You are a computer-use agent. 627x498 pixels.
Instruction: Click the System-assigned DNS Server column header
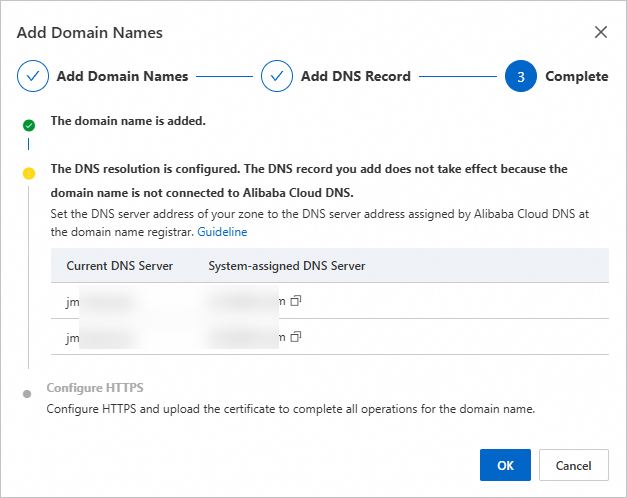pyautogui.click(x=287, y=266)
